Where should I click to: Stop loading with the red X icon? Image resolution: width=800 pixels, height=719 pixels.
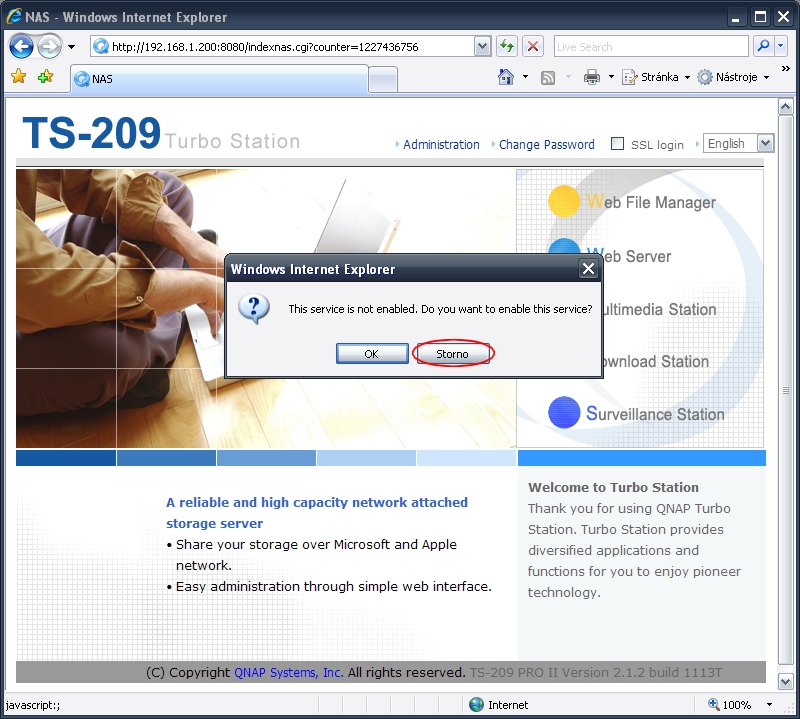533,47
